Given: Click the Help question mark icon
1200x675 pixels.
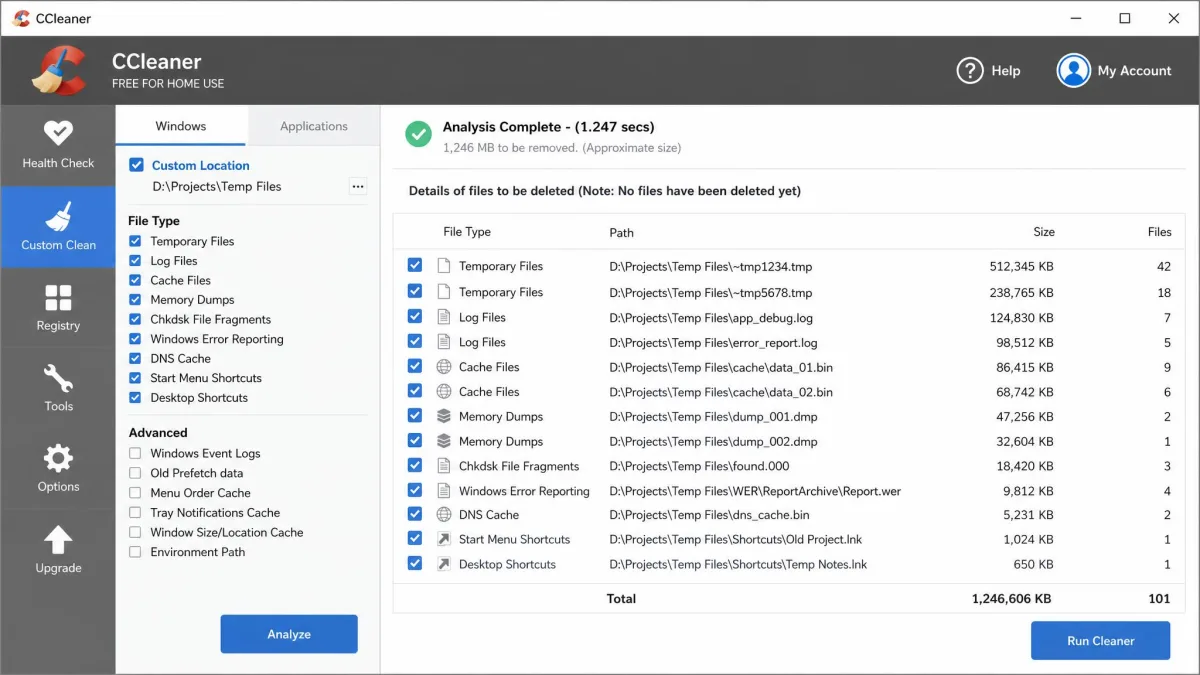Looking at the screenshot, I should coord(970,70).
